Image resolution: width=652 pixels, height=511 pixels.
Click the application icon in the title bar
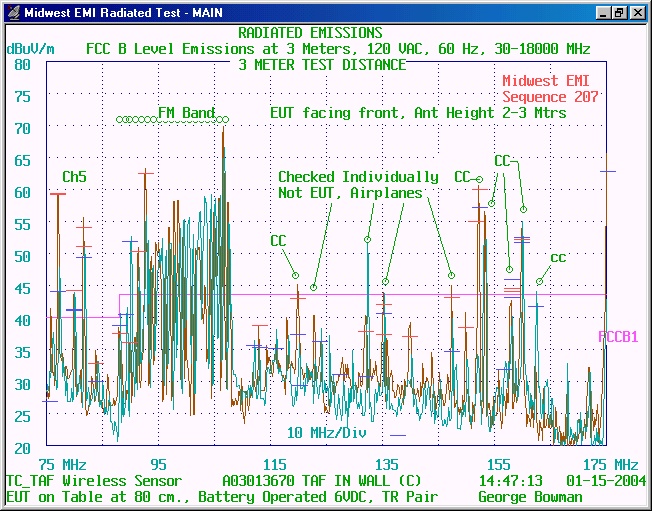pos(12,12)
